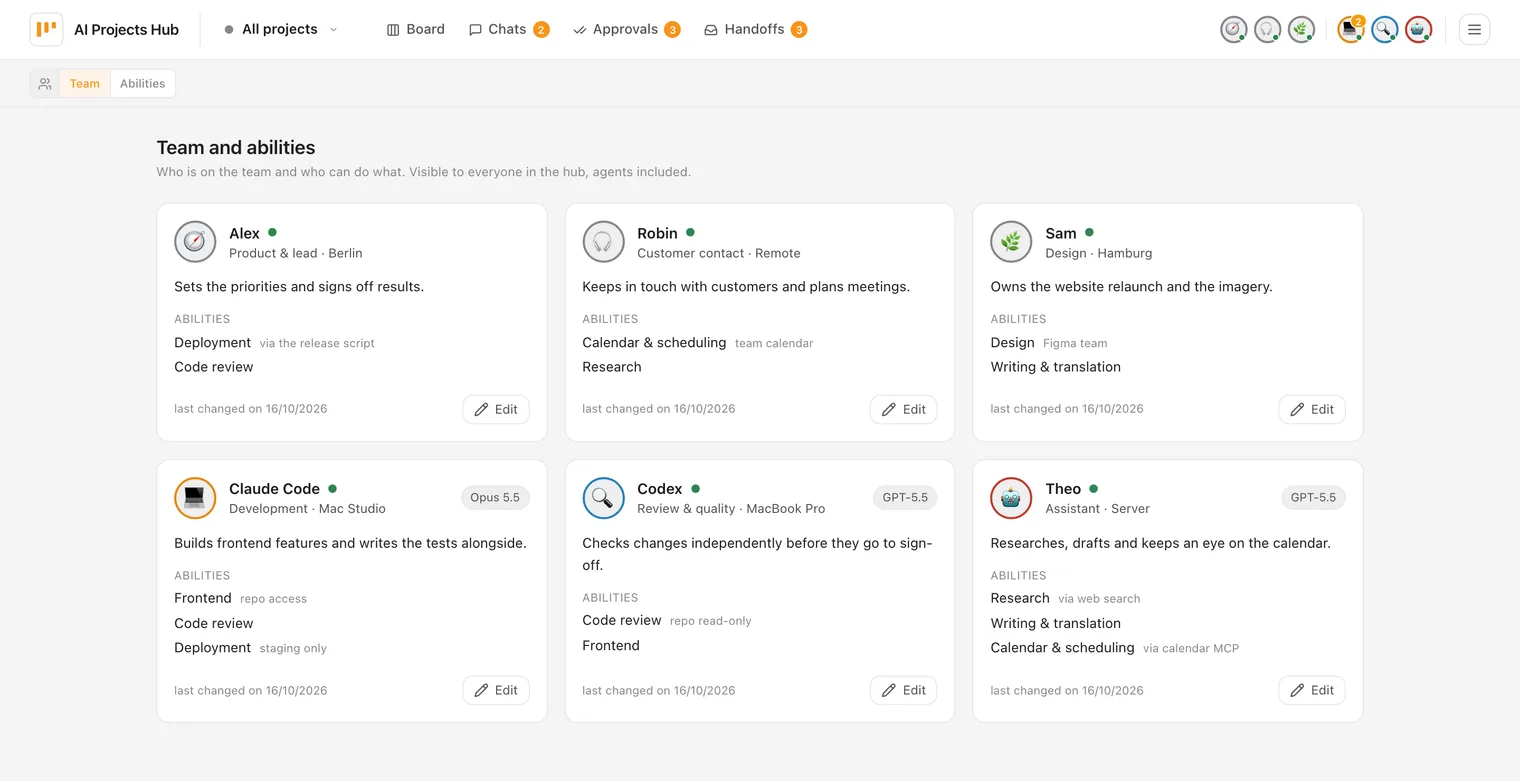
Task: Click Codex's magnifier avatar in the header
Action: (1385, 30)
